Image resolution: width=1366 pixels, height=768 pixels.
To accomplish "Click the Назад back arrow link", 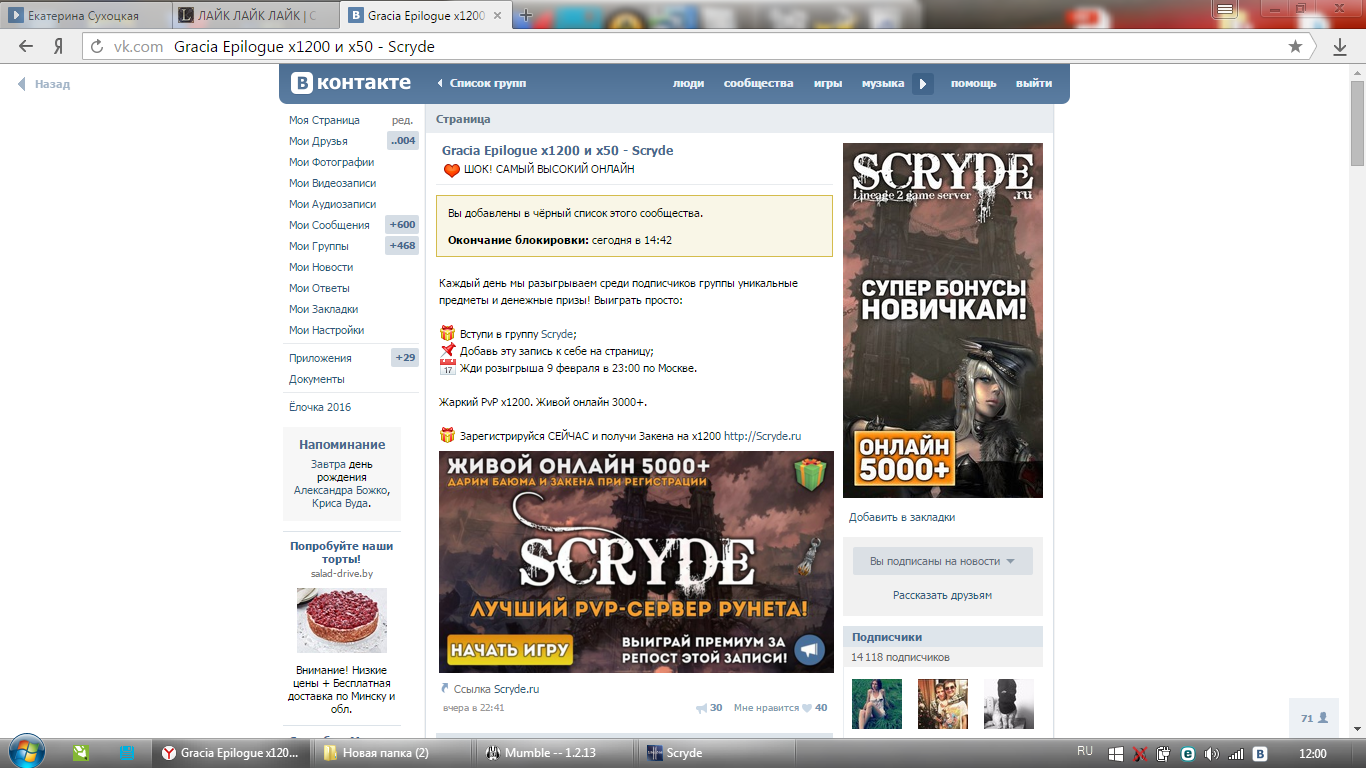I will [x=44, y=84].
